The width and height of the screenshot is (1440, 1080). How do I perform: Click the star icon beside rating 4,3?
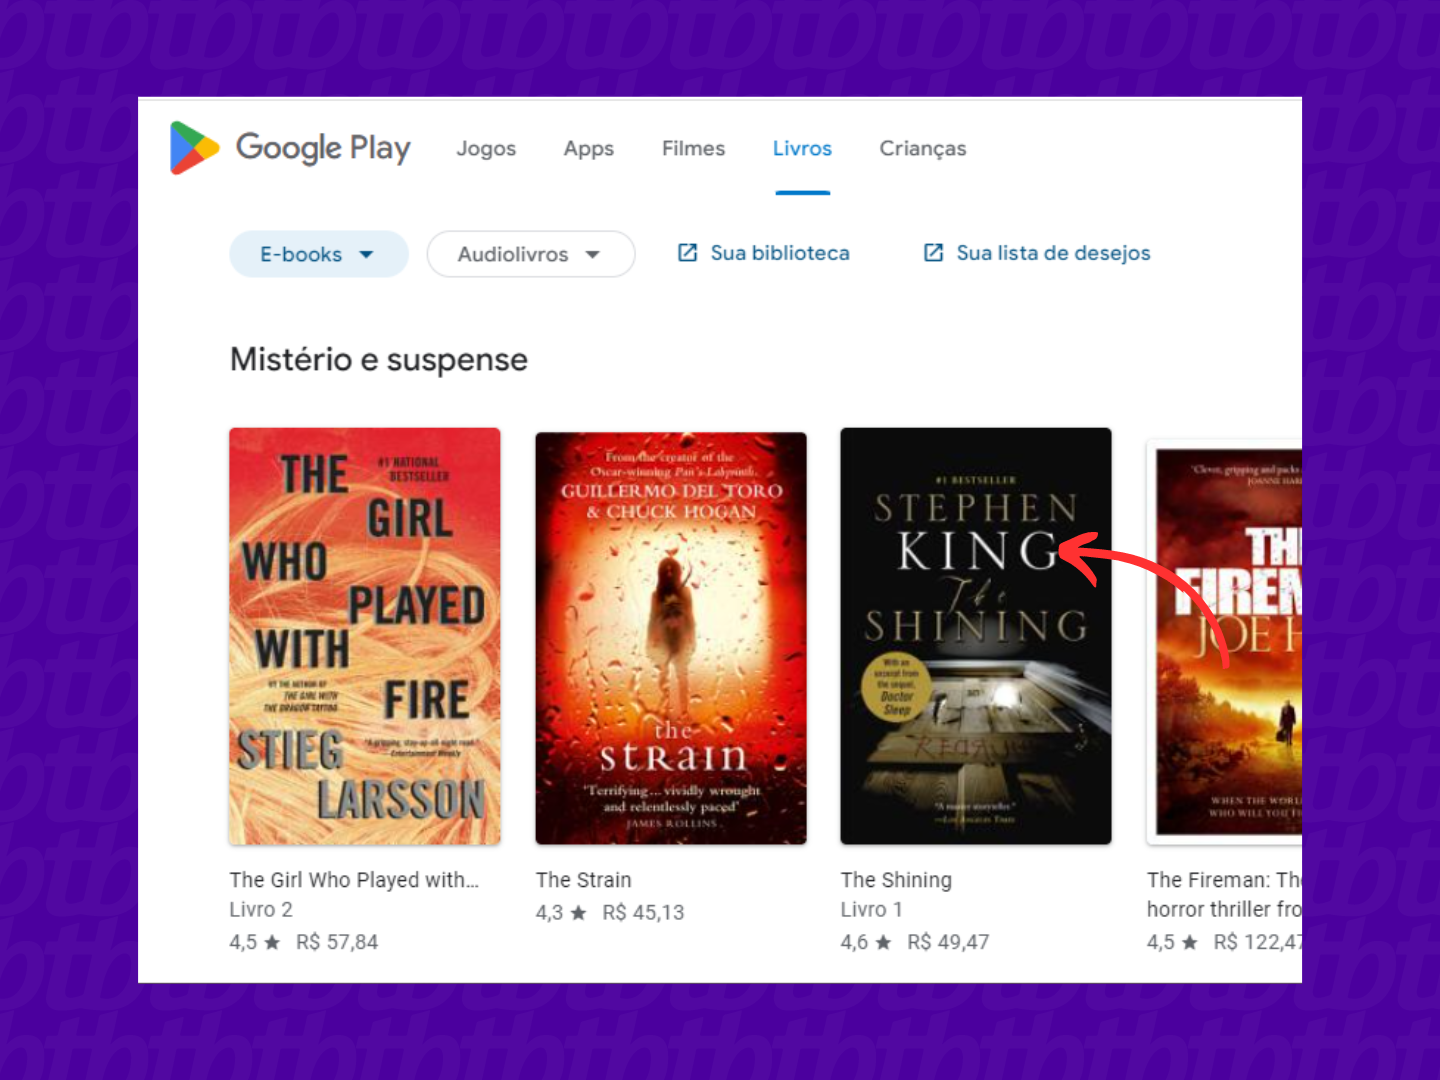578,912
